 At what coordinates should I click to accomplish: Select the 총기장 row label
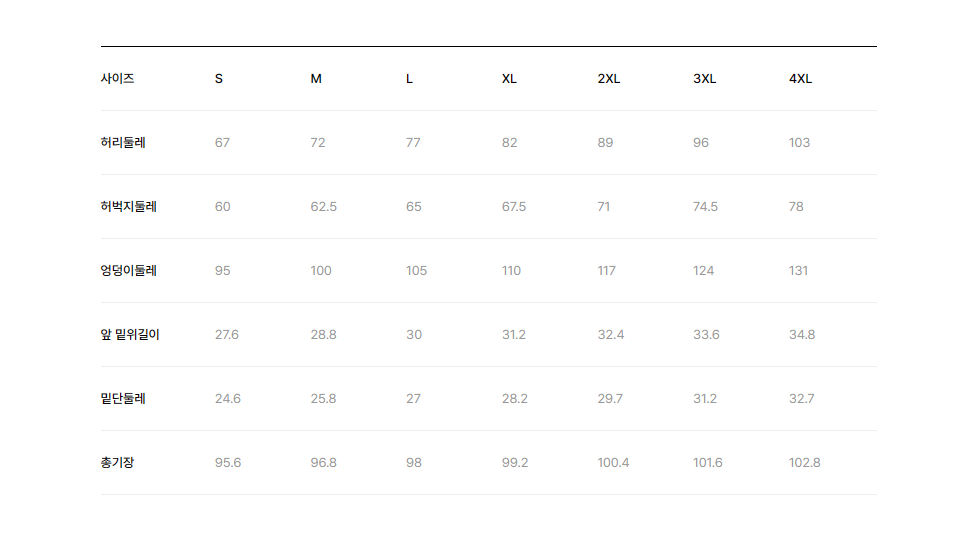pos(118,463)
